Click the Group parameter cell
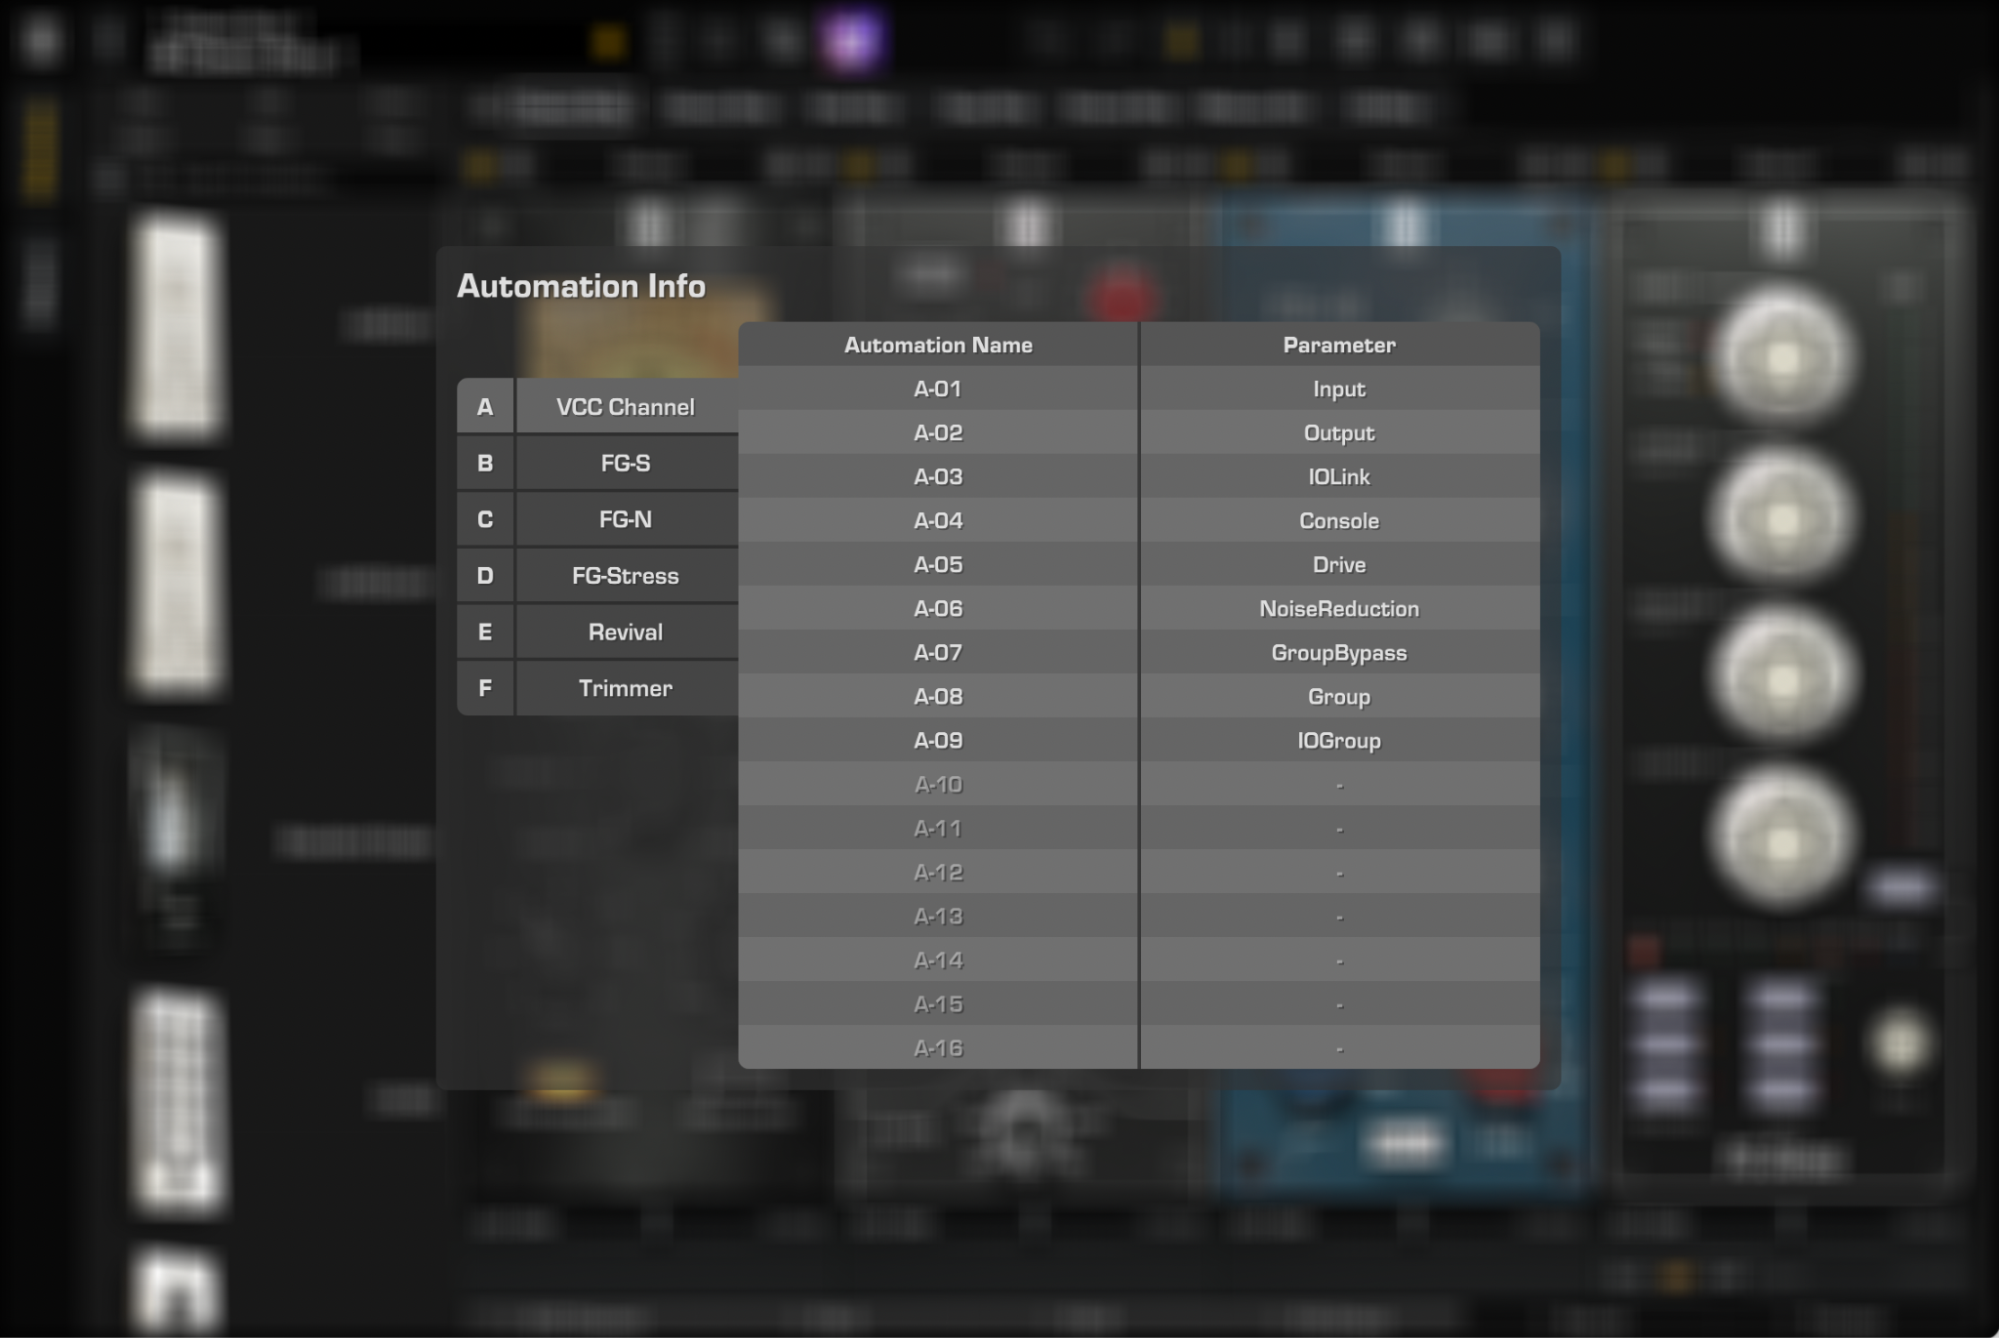The image size is (1999, 1339). (1339, 697)
